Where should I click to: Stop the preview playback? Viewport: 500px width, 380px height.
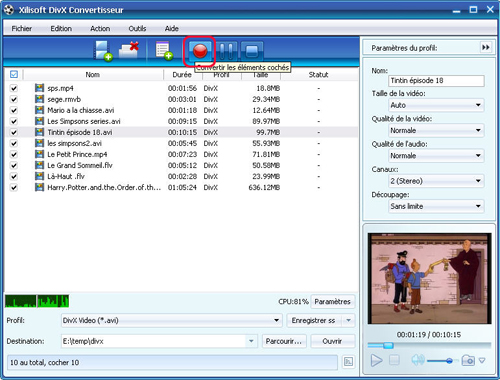[x=394, y=360]
